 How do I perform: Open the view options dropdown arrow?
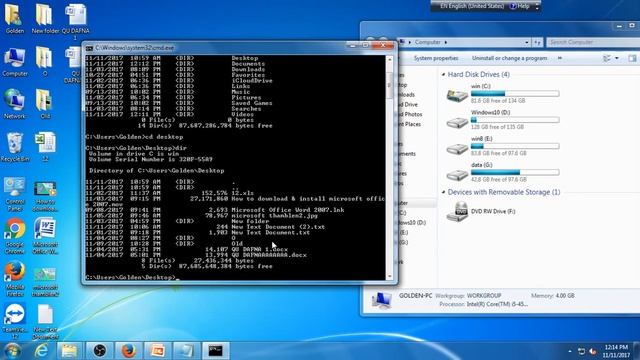[x=617, y=58]
